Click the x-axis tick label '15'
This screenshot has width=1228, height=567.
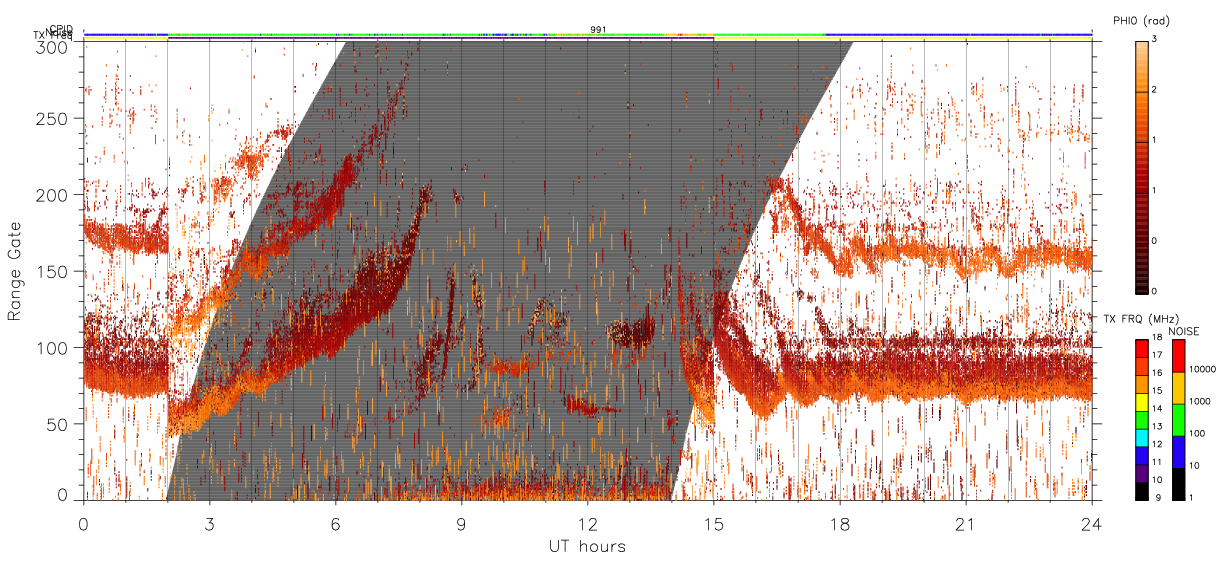pyautogui.click(x=714, y=523)
